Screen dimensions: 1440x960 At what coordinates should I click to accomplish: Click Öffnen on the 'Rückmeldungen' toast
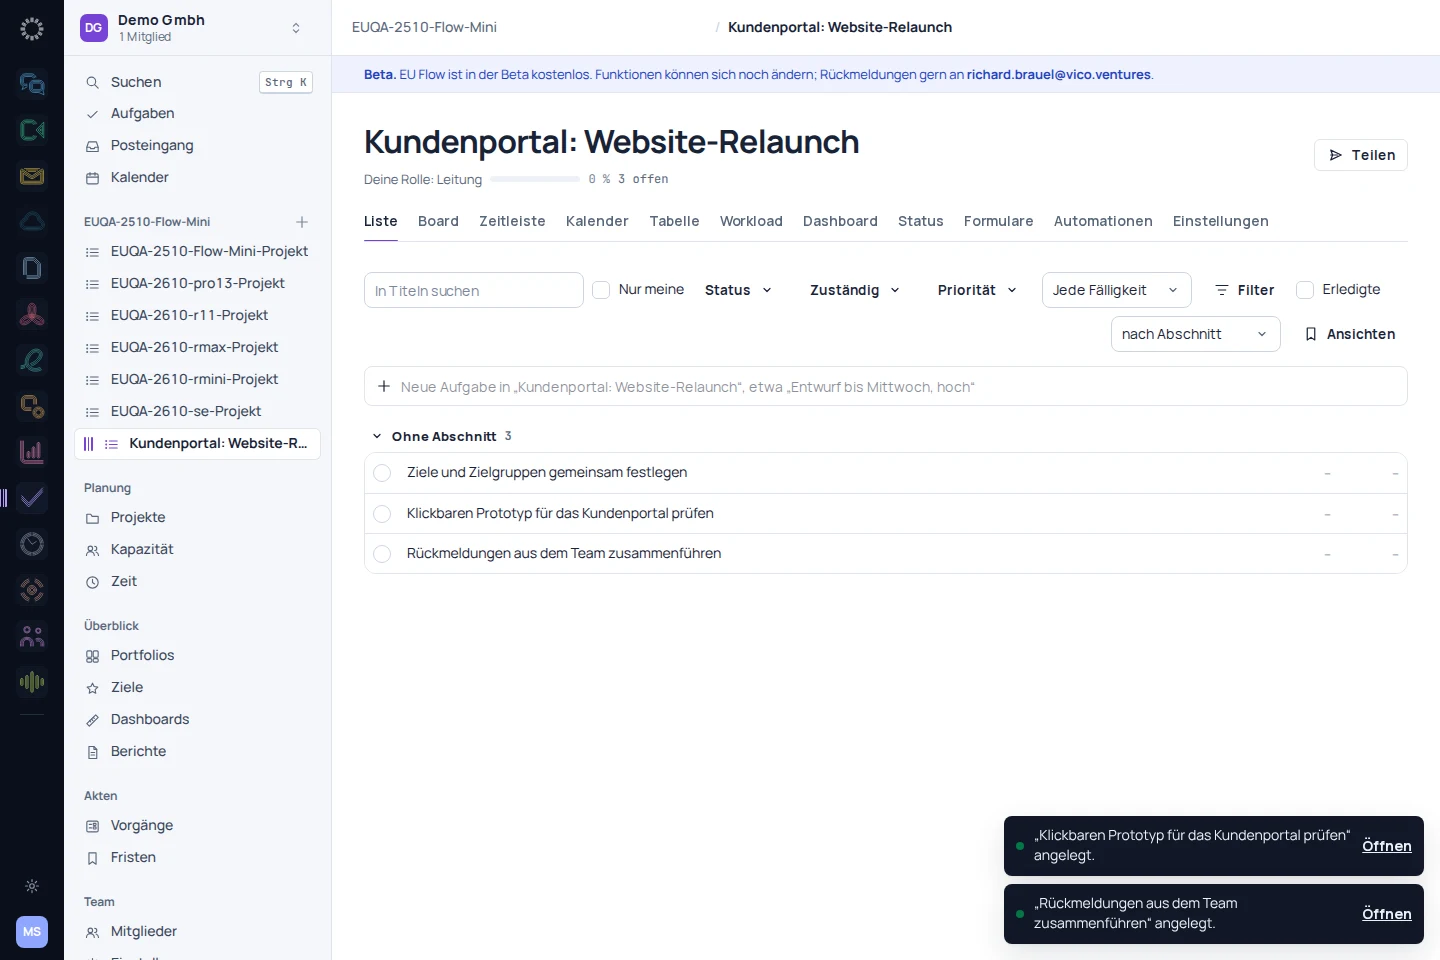coord(1387,914)
